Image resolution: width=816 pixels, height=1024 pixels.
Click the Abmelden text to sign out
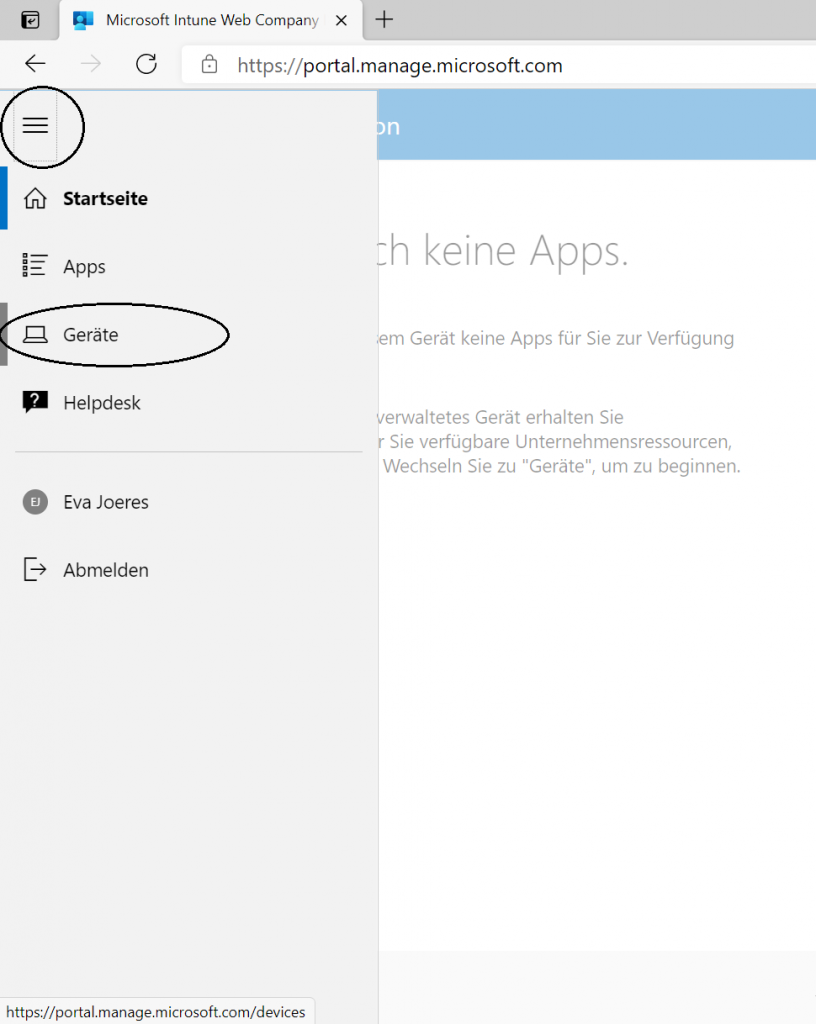(106, 570)
